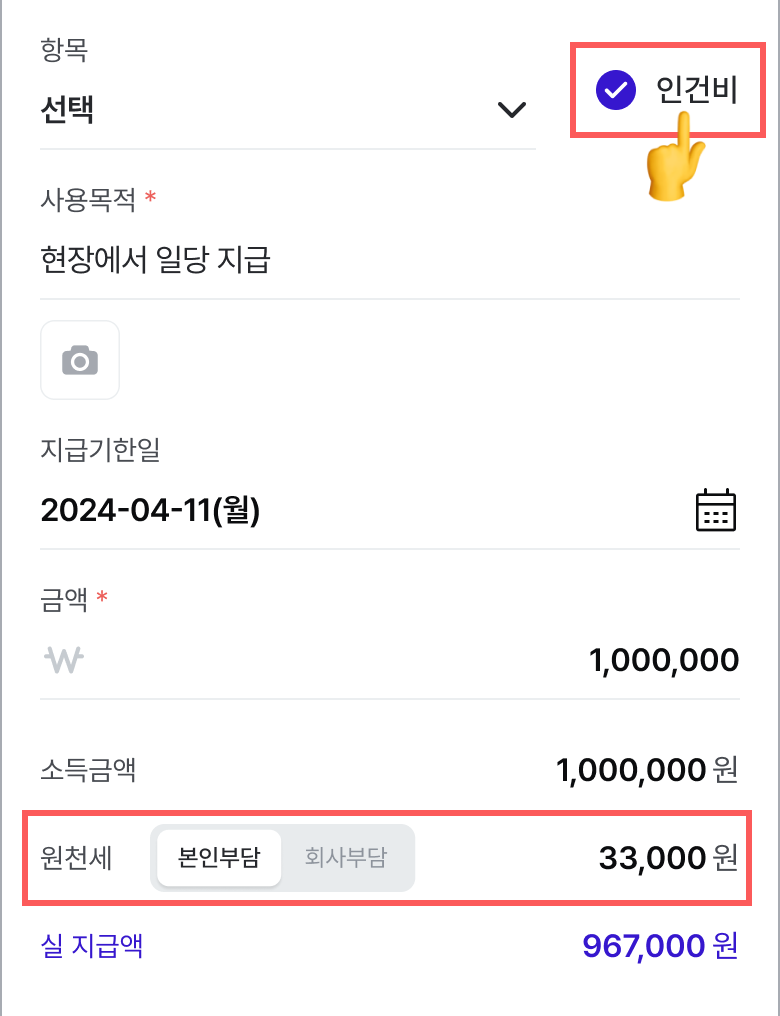The image size is (780, 1016).
Task: Click the purple checkmark circle icon
Action: pos(615,90)
